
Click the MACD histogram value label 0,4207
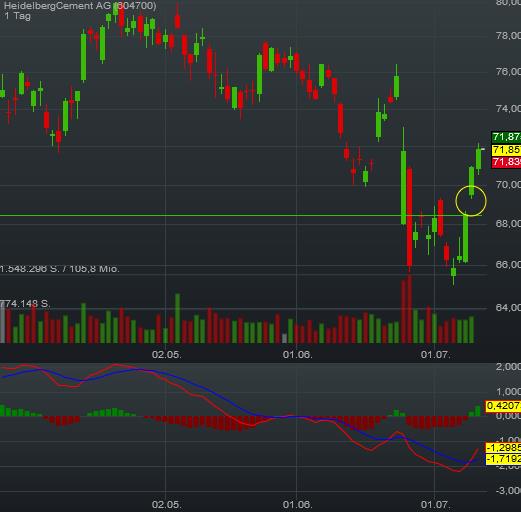pos(503,406)
